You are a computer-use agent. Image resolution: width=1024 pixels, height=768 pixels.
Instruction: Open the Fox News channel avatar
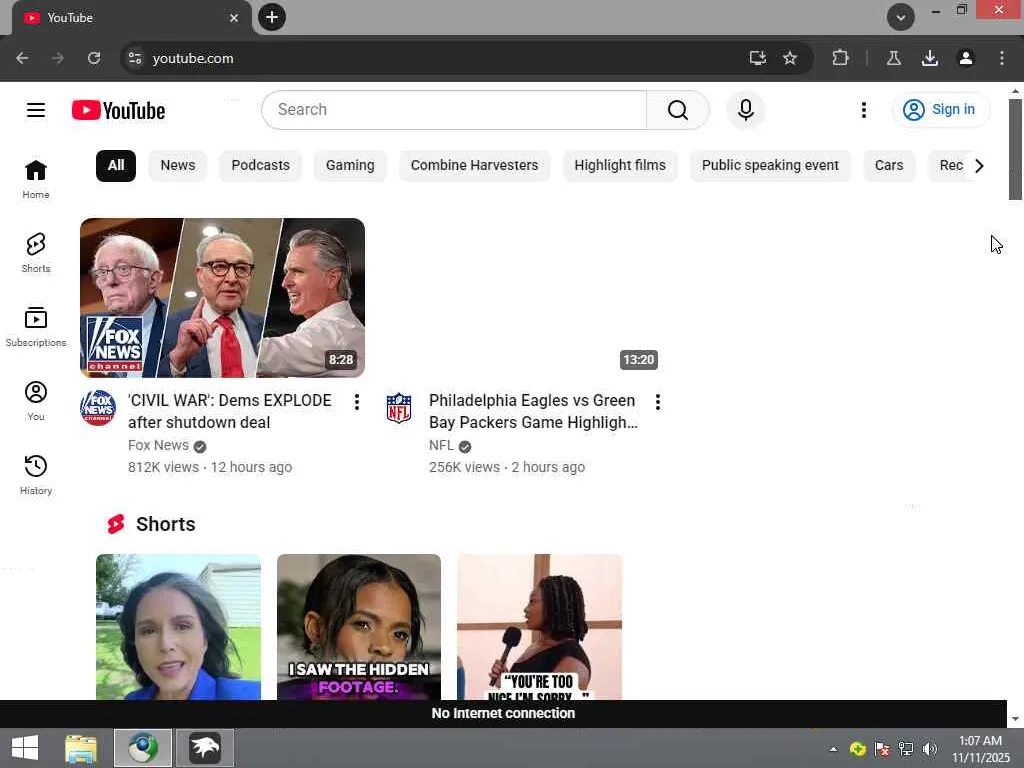(x=98, y=408)
